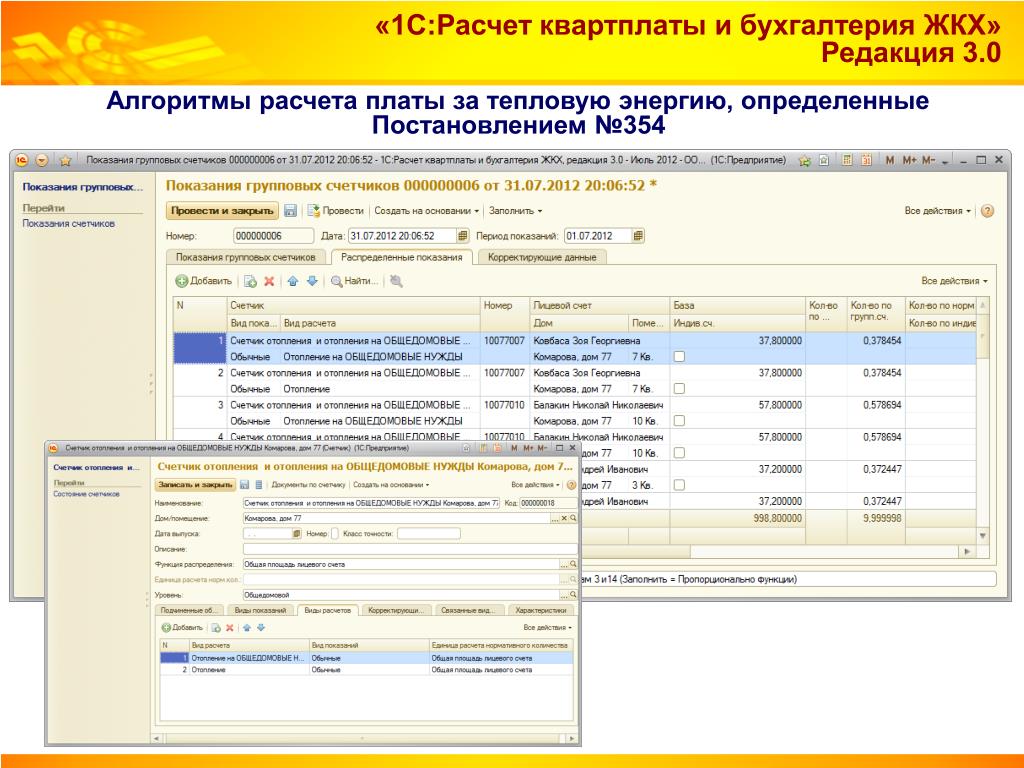Click the green Добавить icon in the main table toolbar
The height and width of the screenshot is (768, 1024).
pos(182,281)
